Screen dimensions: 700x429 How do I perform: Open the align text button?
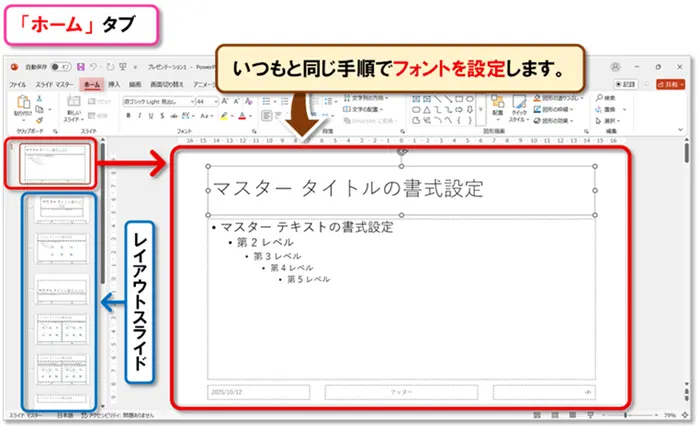click(363, 109)
